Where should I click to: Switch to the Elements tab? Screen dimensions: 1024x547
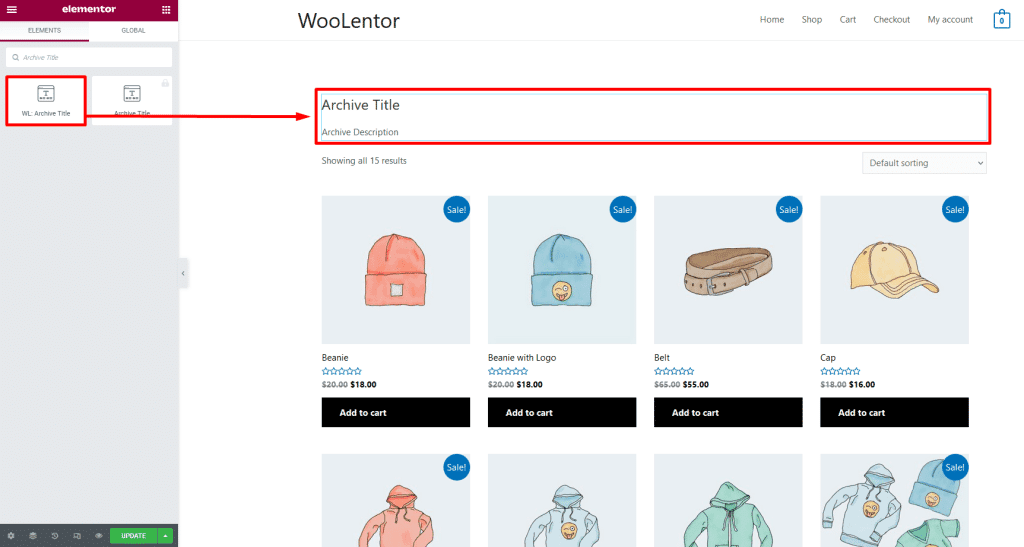click(x=44, y=31)
